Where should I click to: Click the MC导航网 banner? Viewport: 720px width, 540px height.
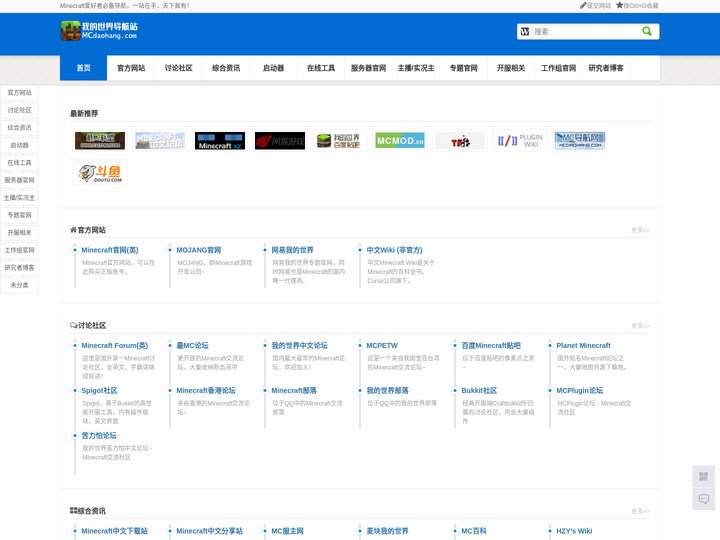tap(580, 141)
